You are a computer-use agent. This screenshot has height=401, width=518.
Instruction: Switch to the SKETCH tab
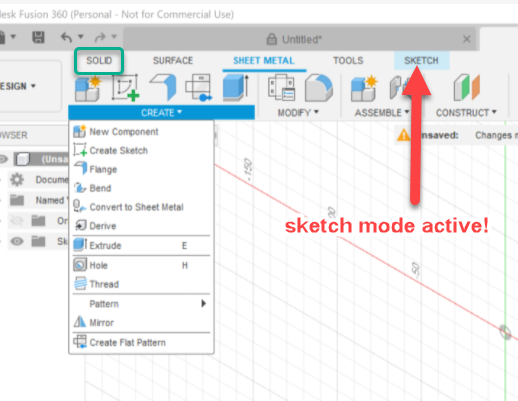(421, 61)
